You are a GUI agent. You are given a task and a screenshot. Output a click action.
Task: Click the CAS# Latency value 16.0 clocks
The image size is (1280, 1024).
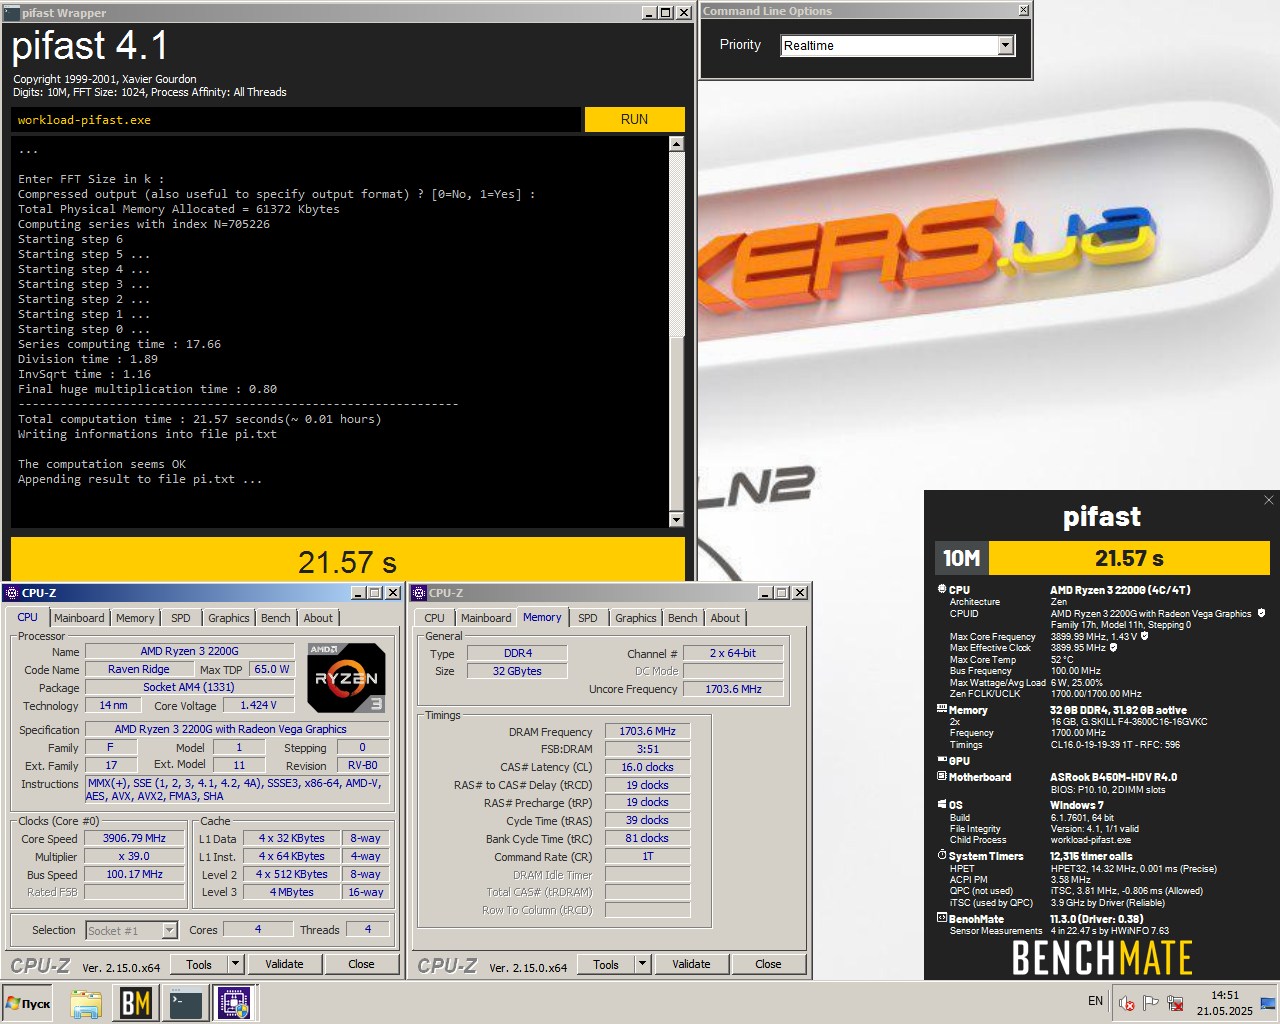(x=647, y=767)
